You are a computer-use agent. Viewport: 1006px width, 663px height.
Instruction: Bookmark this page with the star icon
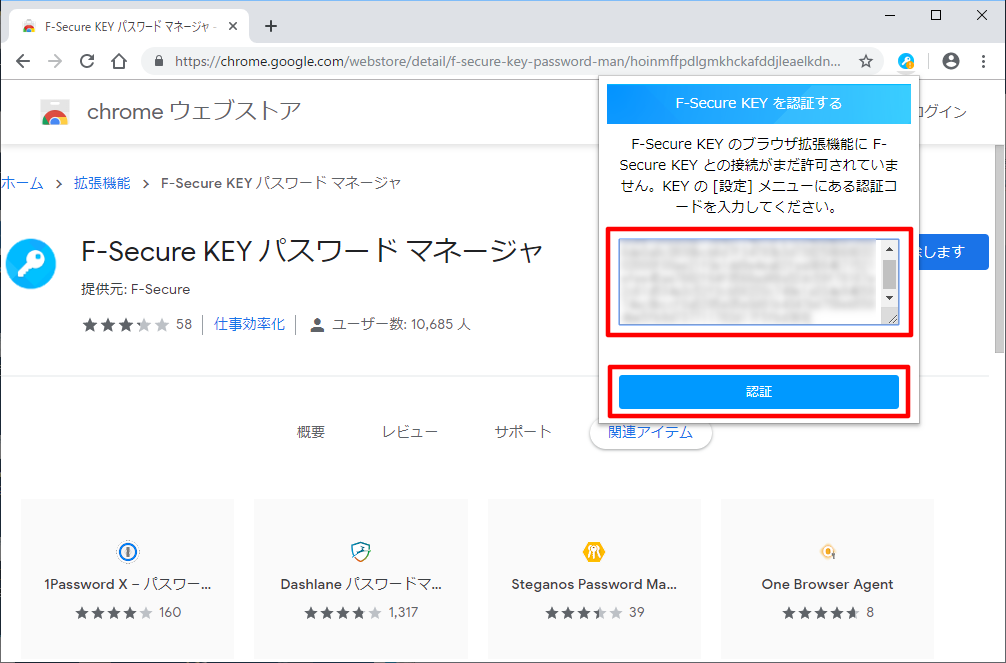pos(865,61)
